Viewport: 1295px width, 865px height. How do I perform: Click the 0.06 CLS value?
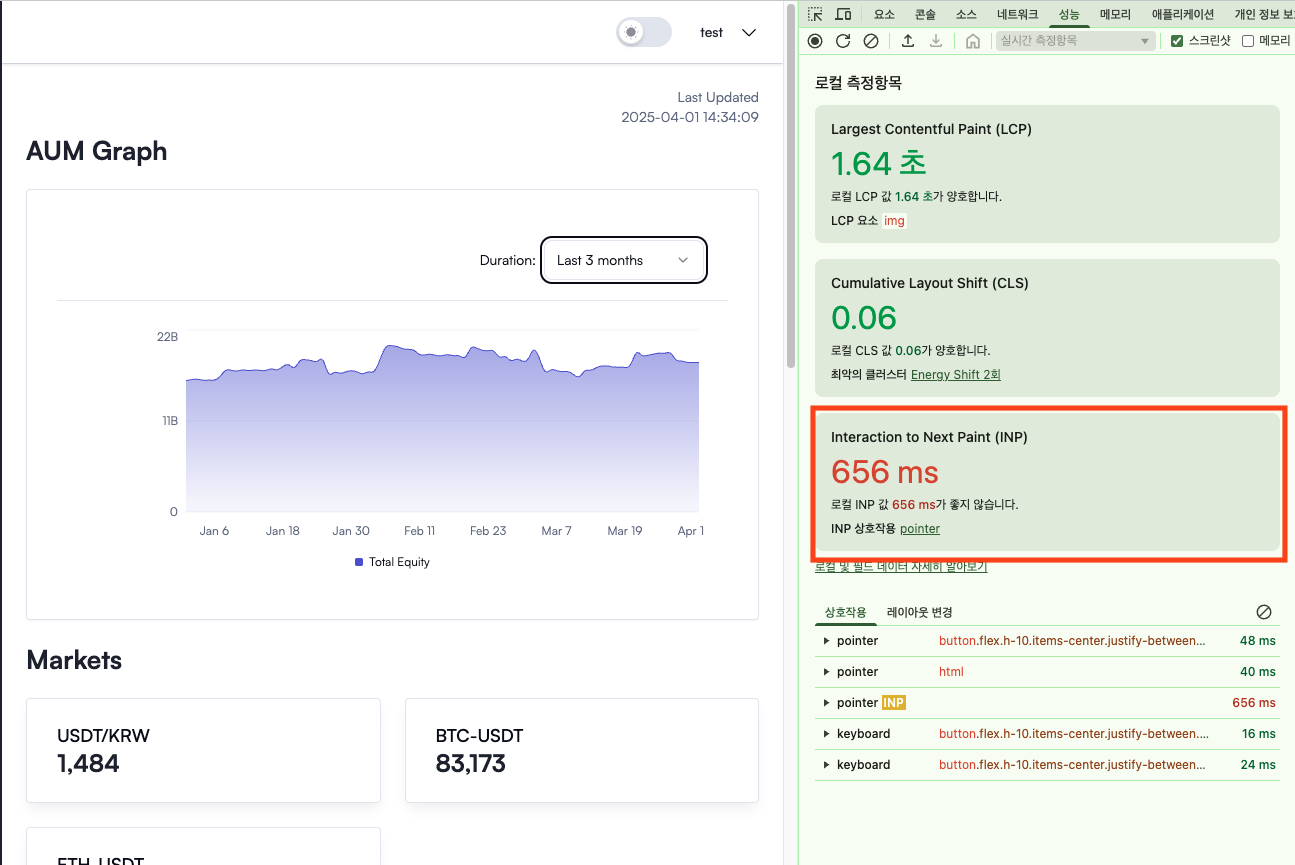[864, 318]
